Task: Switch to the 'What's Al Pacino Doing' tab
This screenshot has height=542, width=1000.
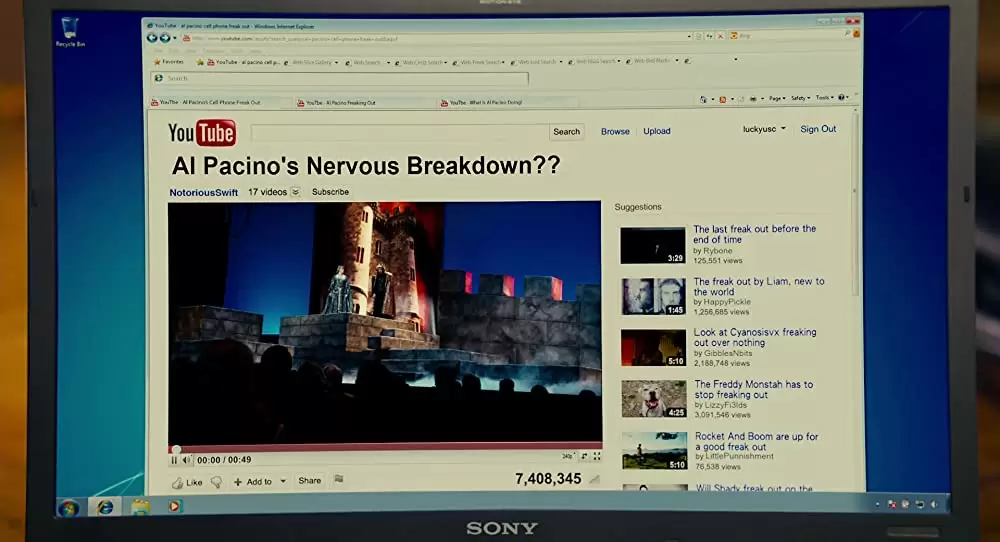Action: point(485,102)
